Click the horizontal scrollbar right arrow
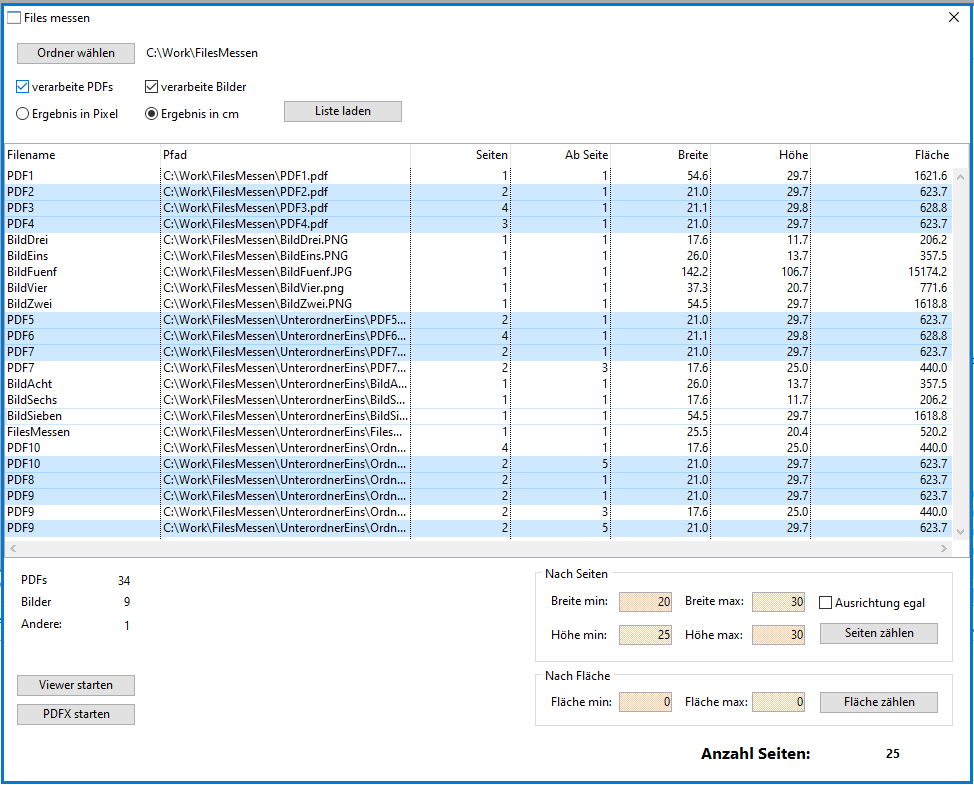The image size is (974, 785). pos(944,549)
